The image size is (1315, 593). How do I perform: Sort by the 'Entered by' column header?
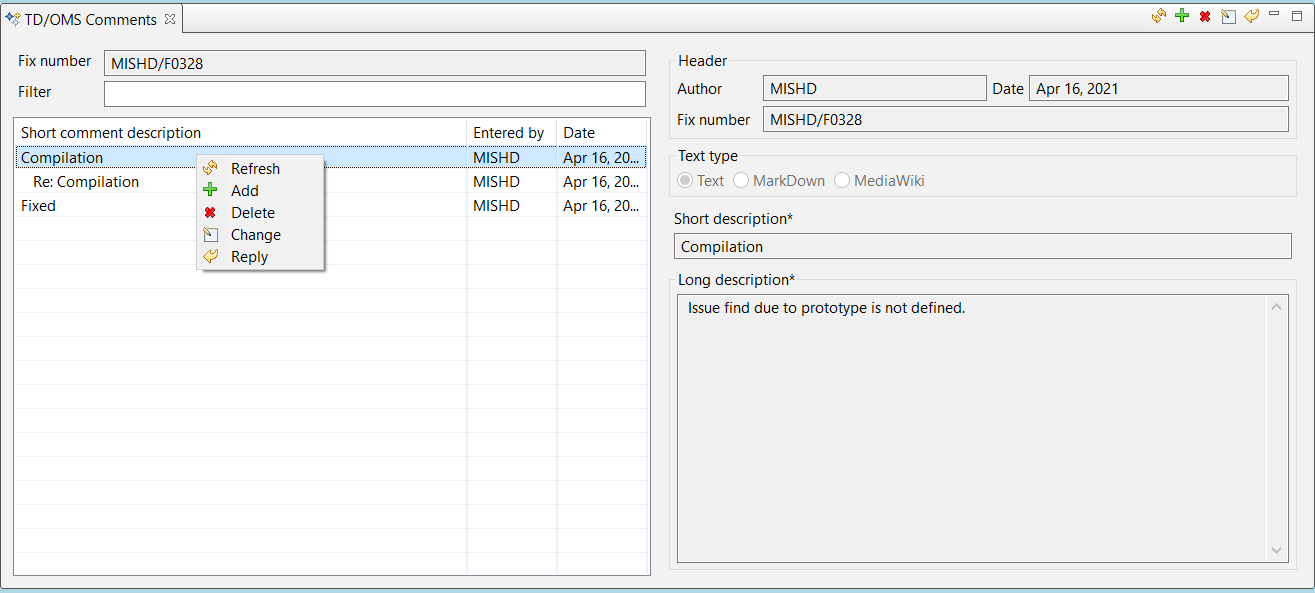click(x=509, y=133)
